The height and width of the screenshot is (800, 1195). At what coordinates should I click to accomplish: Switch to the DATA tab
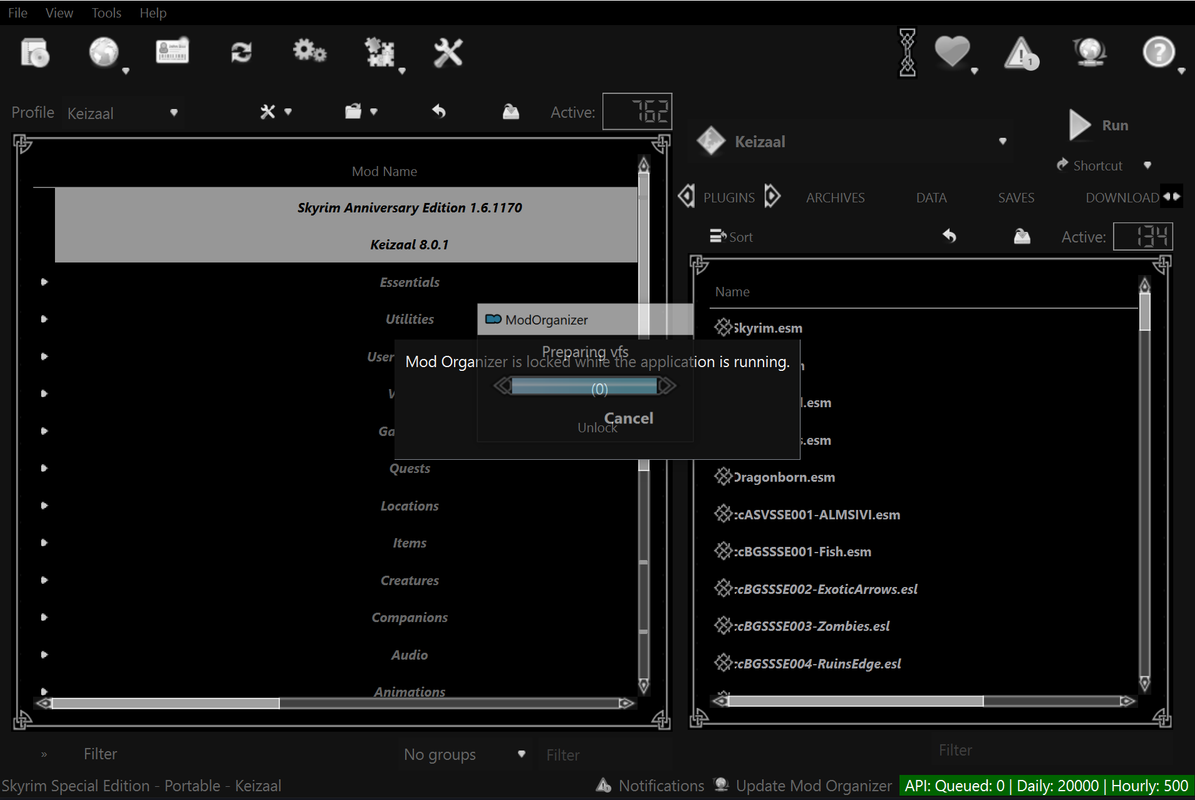931,197
